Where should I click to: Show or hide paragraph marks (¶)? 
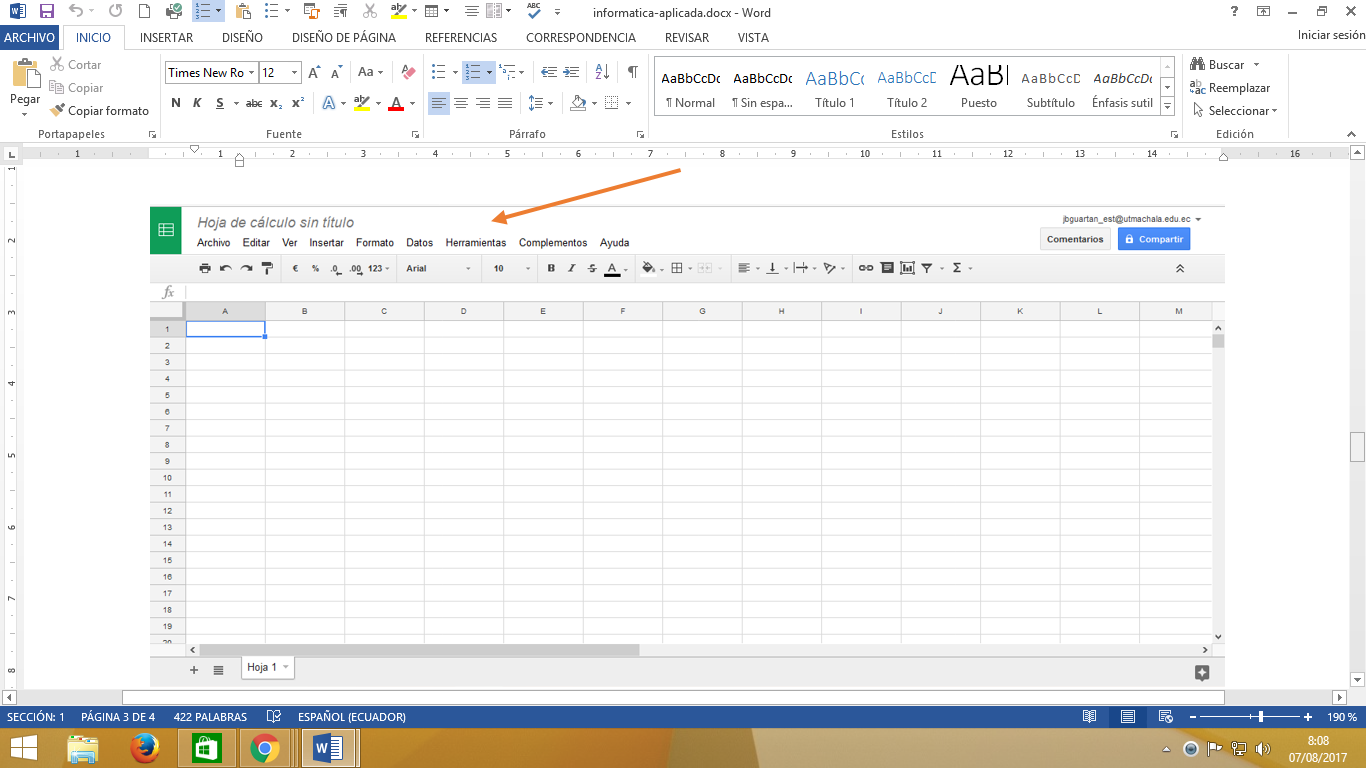[632, 72]
